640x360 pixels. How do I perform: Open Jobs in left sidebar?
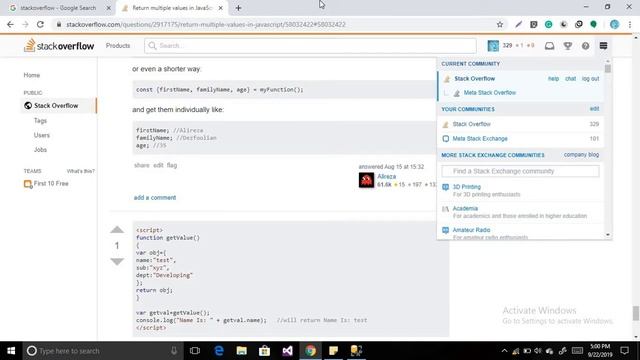pyautogui.click(x=40, y=150)
